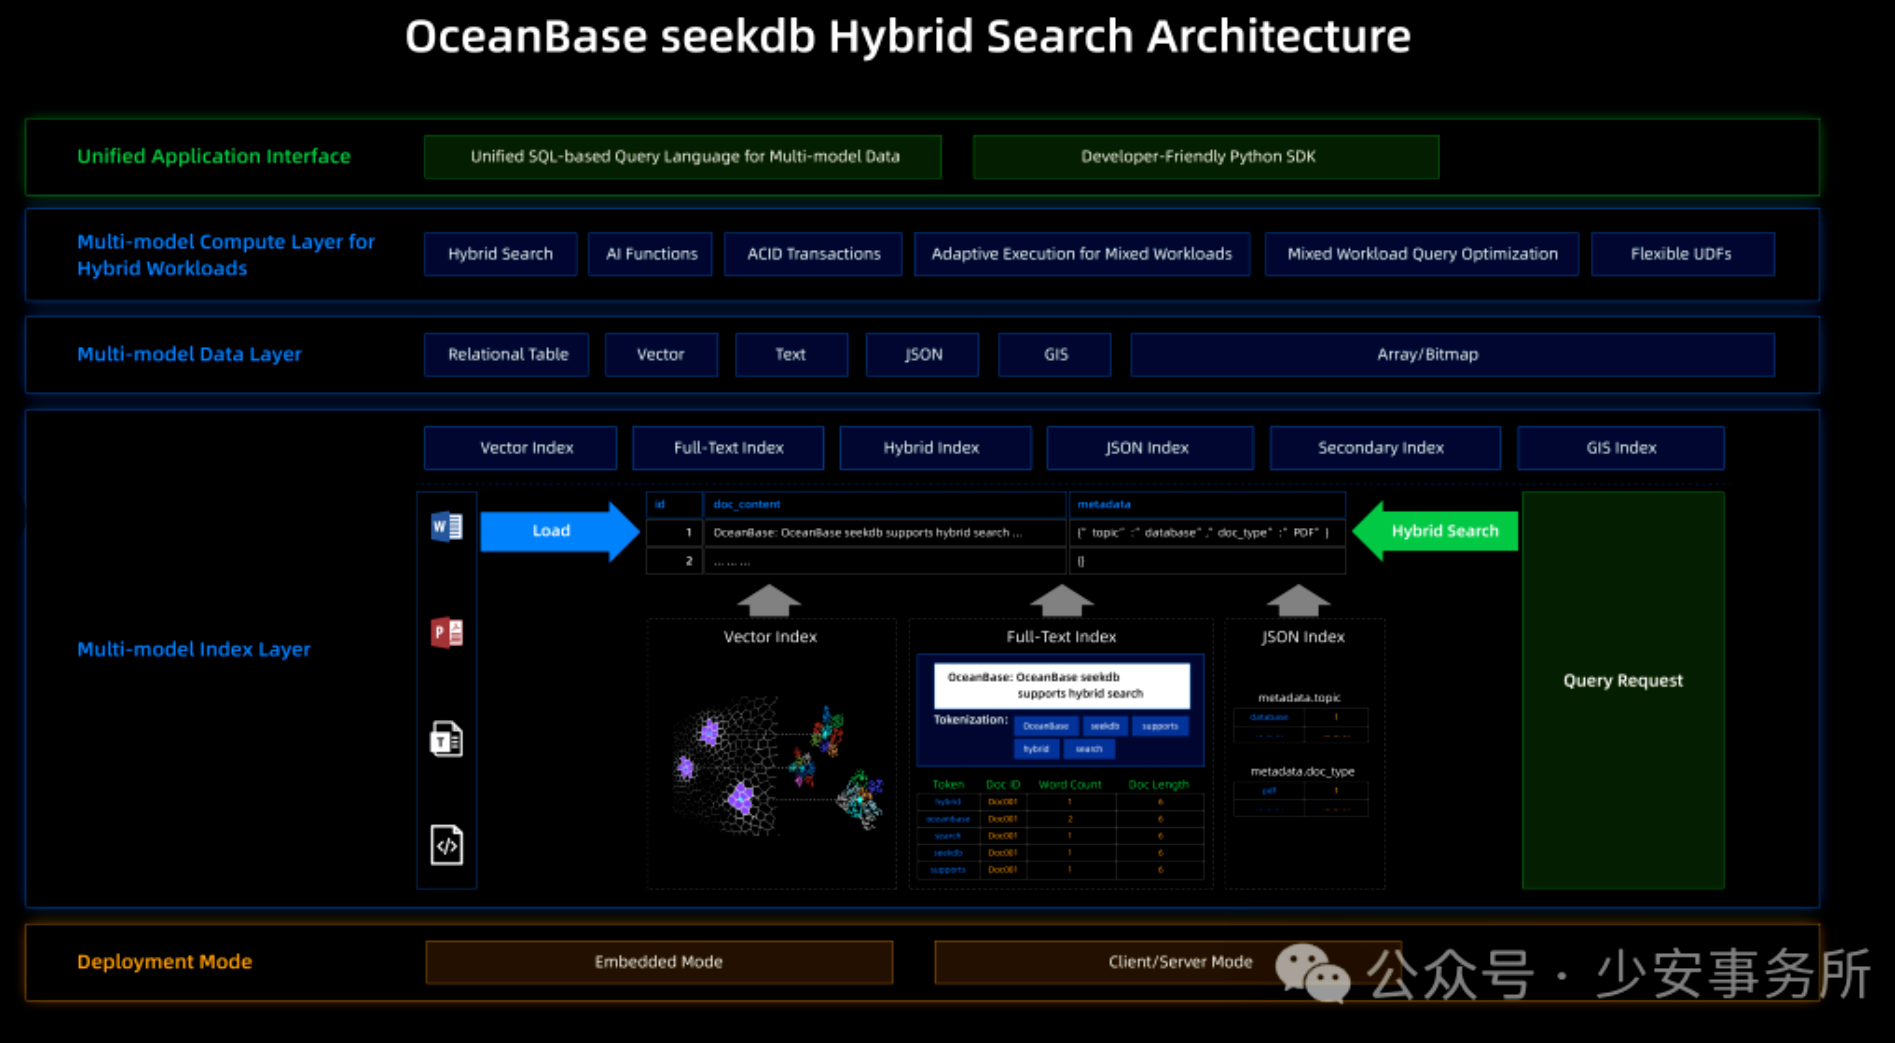The image size is (1895, 1043).
Task: Select the 'seekdb' token chip
Action: click(x=1105, y=726)
